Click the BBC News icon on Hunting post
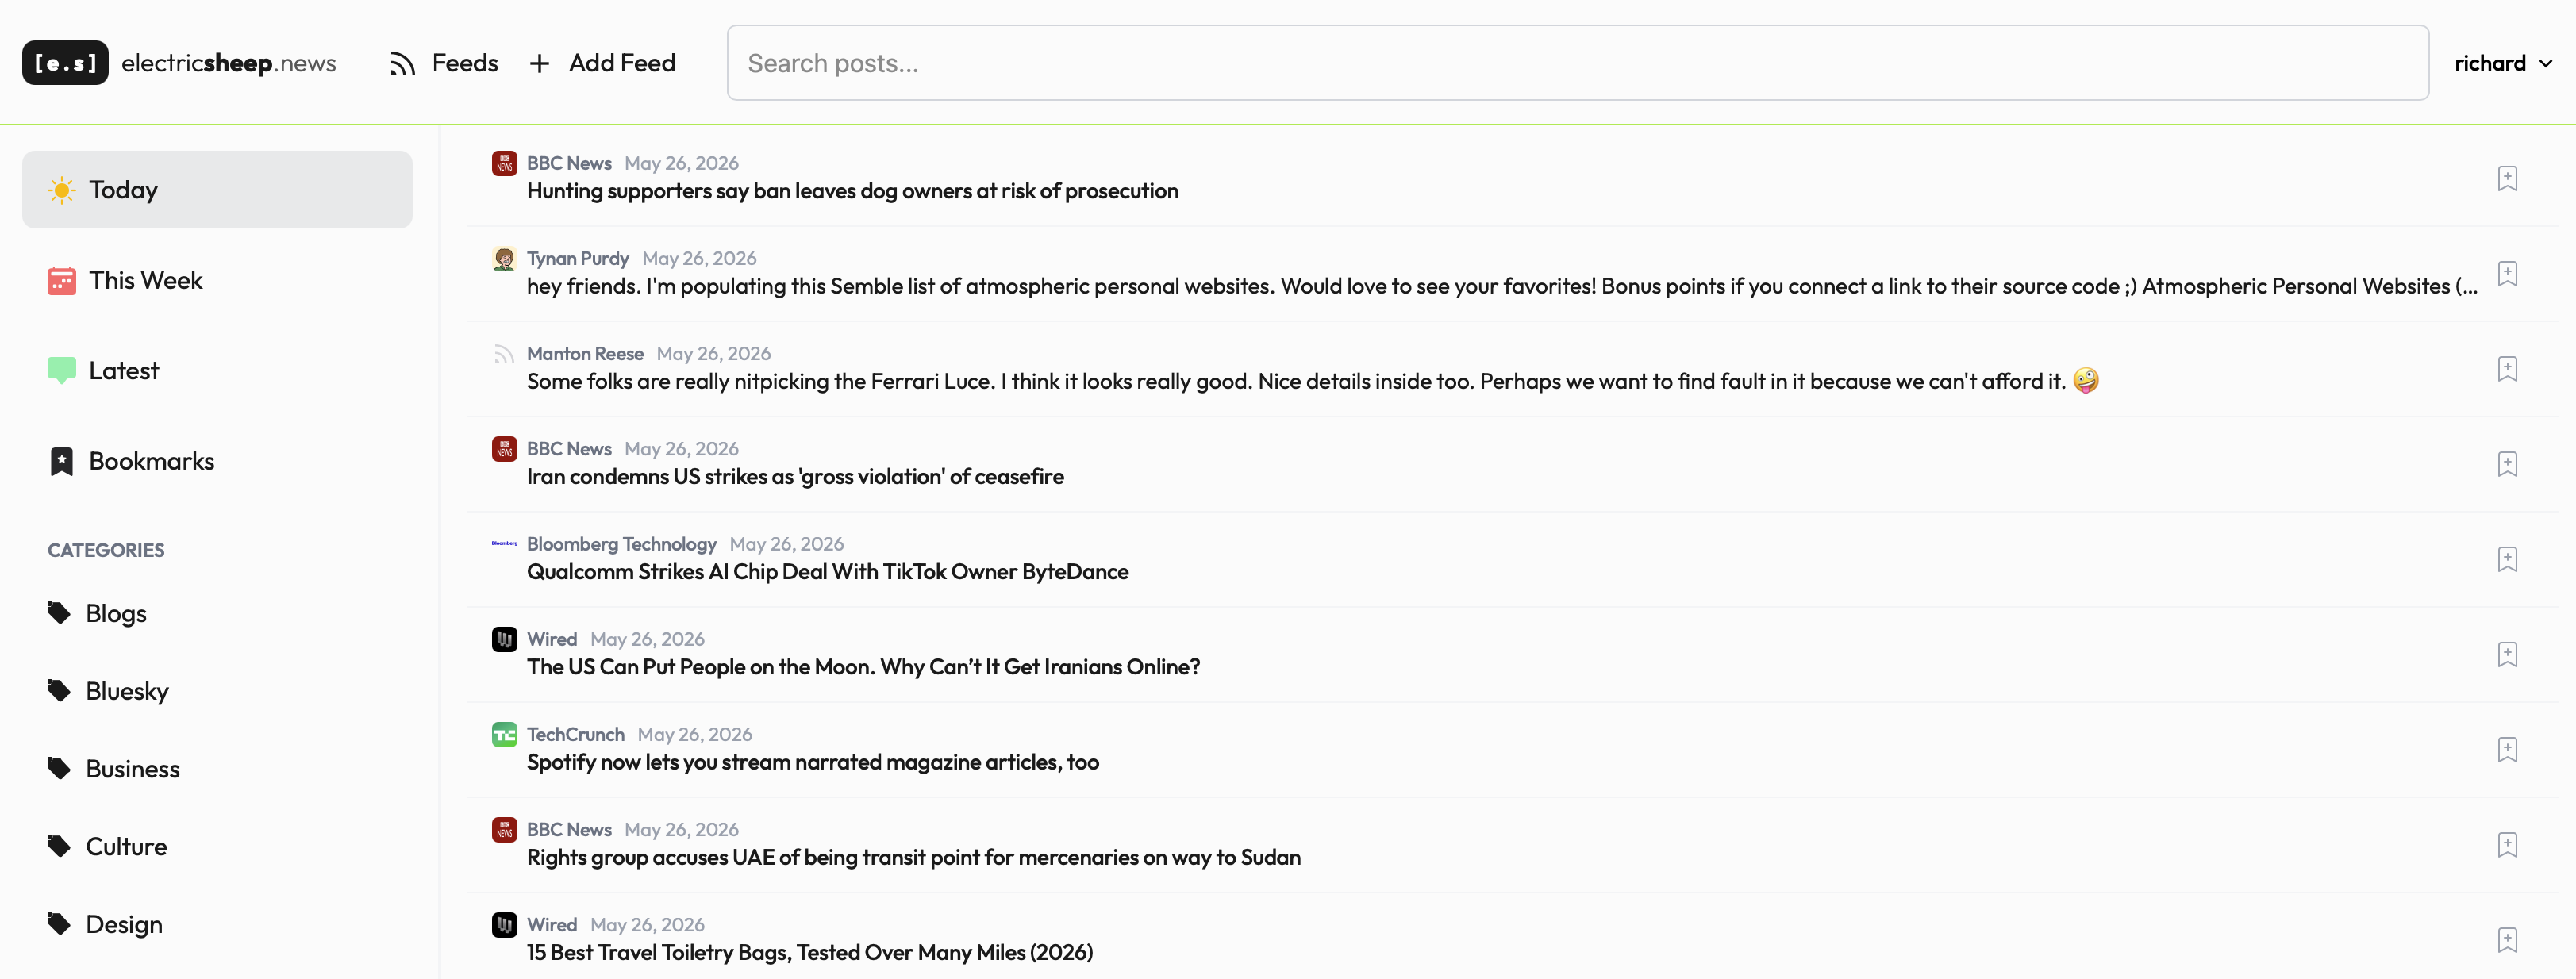Viewport: 2576px width, 979px height. (x=504, y=163)
